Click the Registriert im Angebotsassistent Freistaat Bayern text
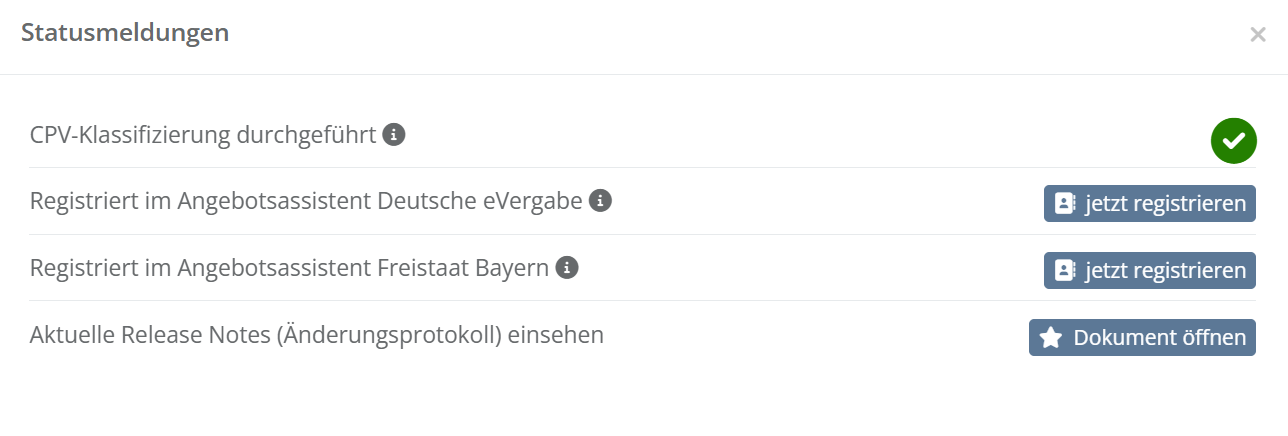1288x436 pixels. pyautogui.click(x=290, y=268)
